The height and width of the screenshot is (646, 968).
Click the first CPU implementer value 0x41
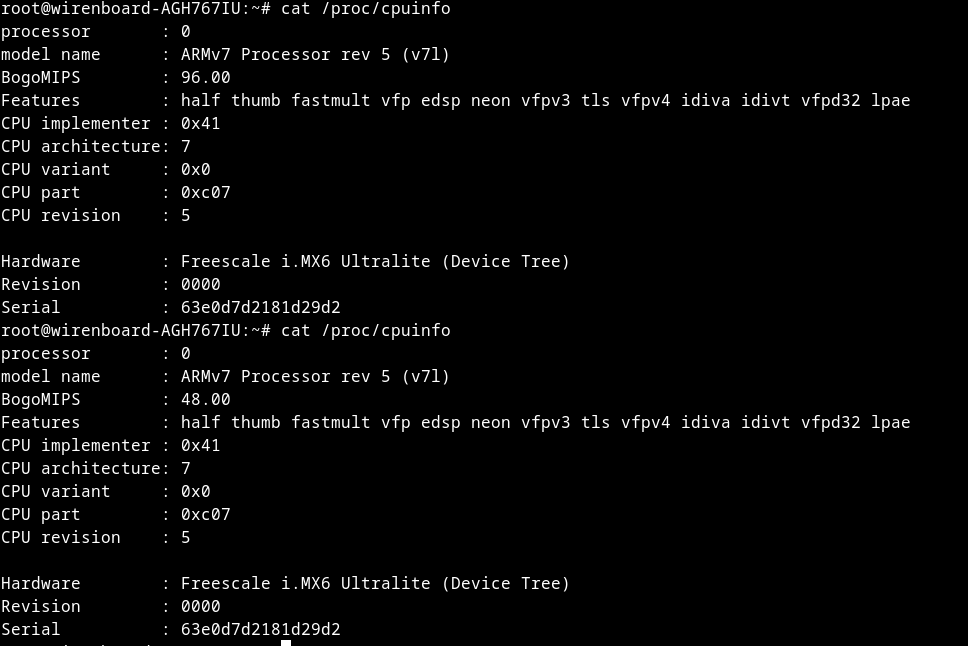[x=200, y=123]
